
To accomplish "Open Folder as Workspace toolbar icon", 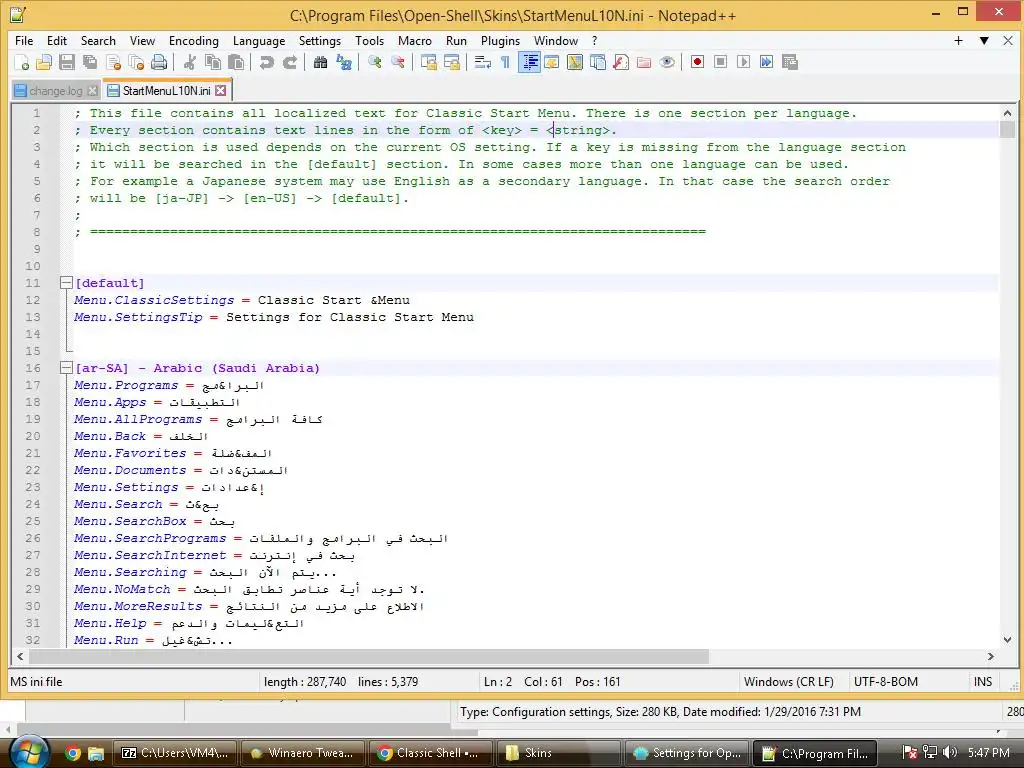I will tap(644, 62).
